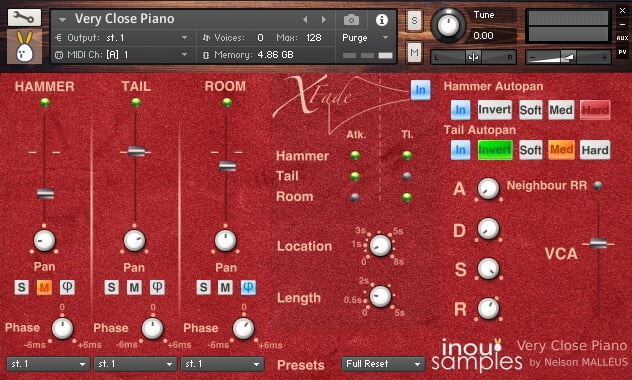
Task: Click Invert under Hammer Autopan
Action: click(x=495, y=110)
